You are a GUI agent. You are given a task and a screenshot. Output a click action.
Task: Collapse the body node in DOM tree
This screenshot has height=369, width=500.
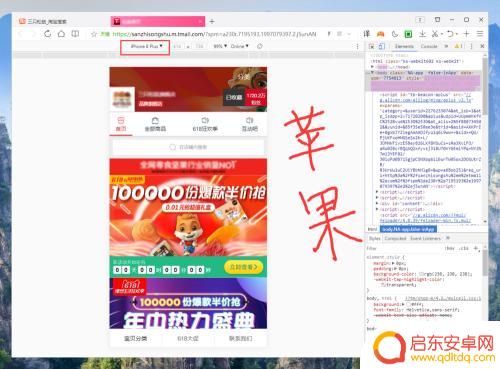(x=372, y=72)
